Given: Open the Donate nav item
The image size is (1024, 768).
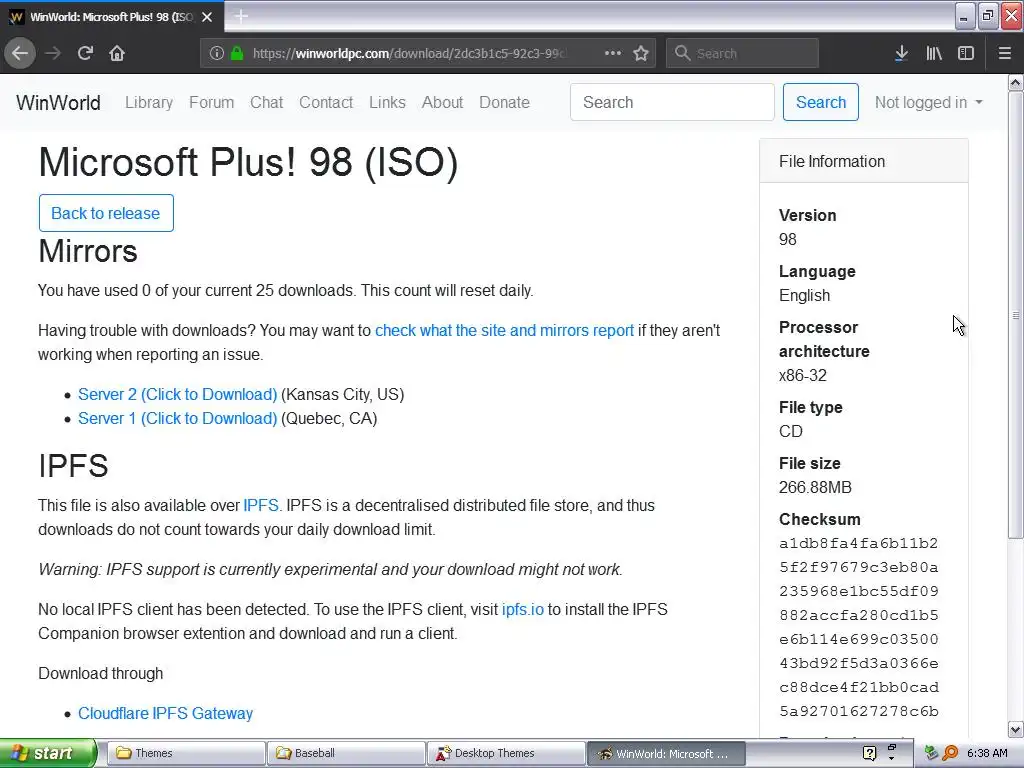Looking at the screenshot, I should point(504,103).
